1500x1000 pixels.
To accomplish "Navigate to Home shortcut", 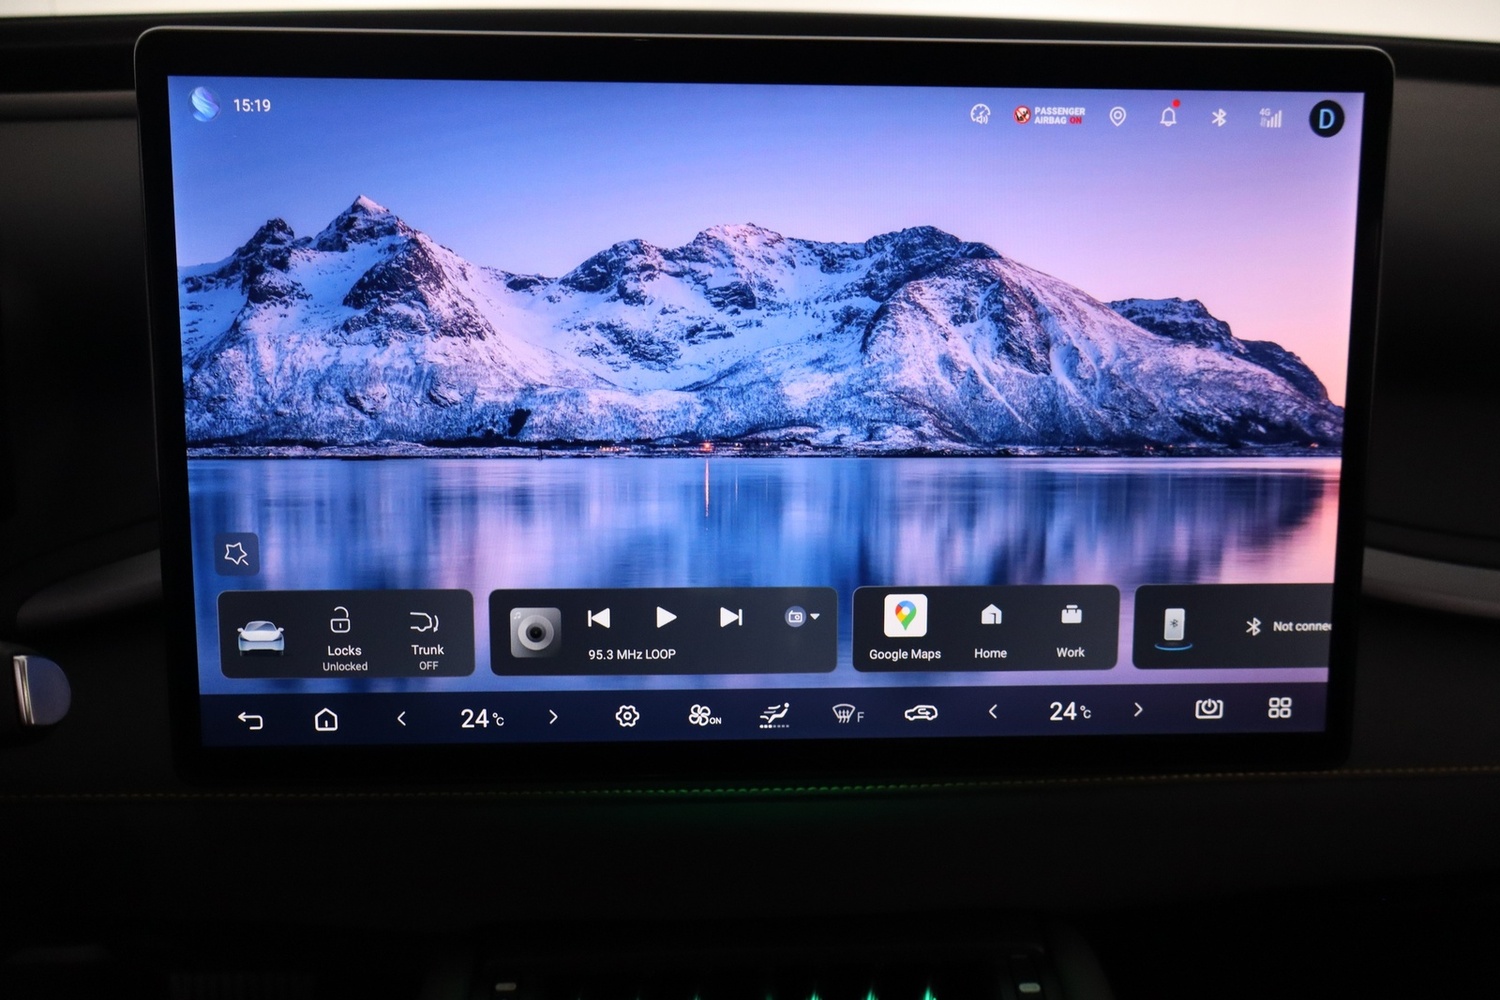I will tap(990, 630).
